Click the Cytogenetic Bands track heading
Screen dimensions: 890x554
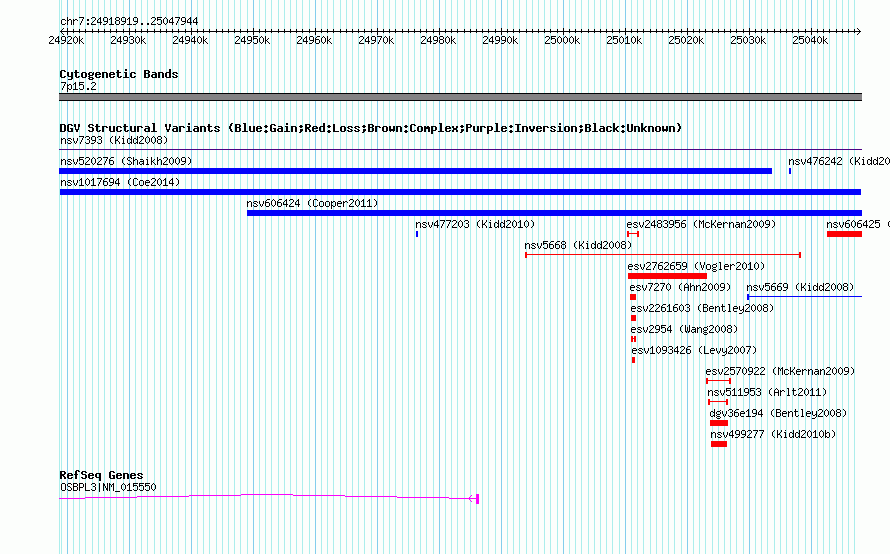pyautogui.click(x=119, y=74)
